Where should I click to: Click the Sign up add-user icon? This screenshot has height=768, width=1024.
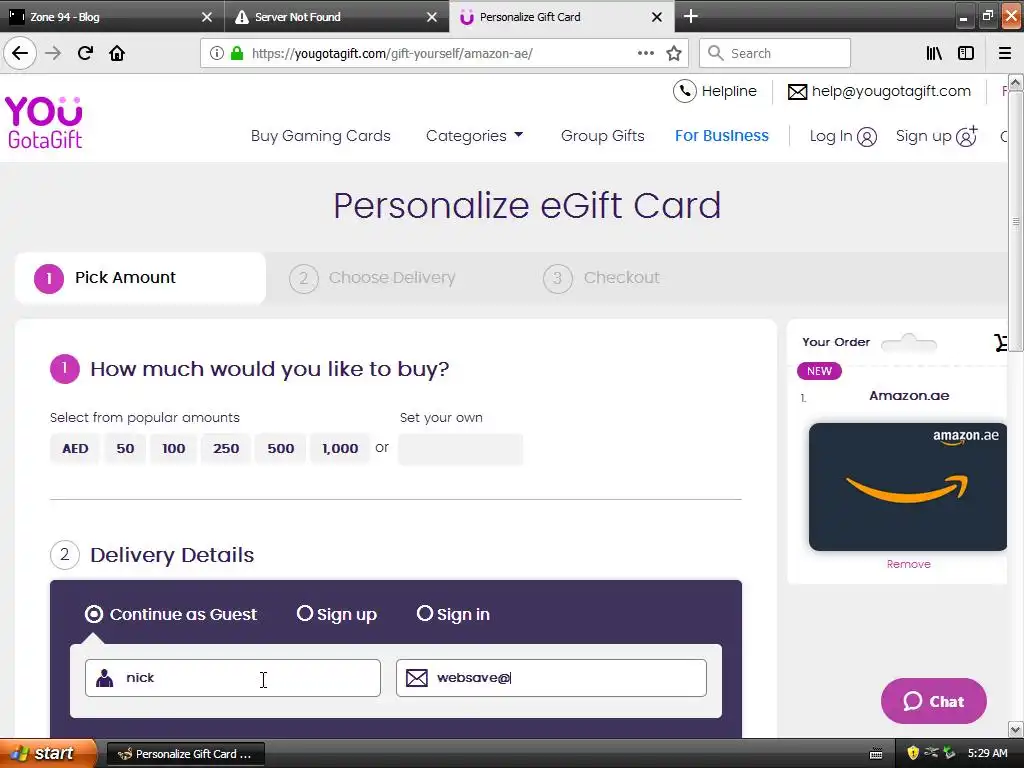(967, 136)
